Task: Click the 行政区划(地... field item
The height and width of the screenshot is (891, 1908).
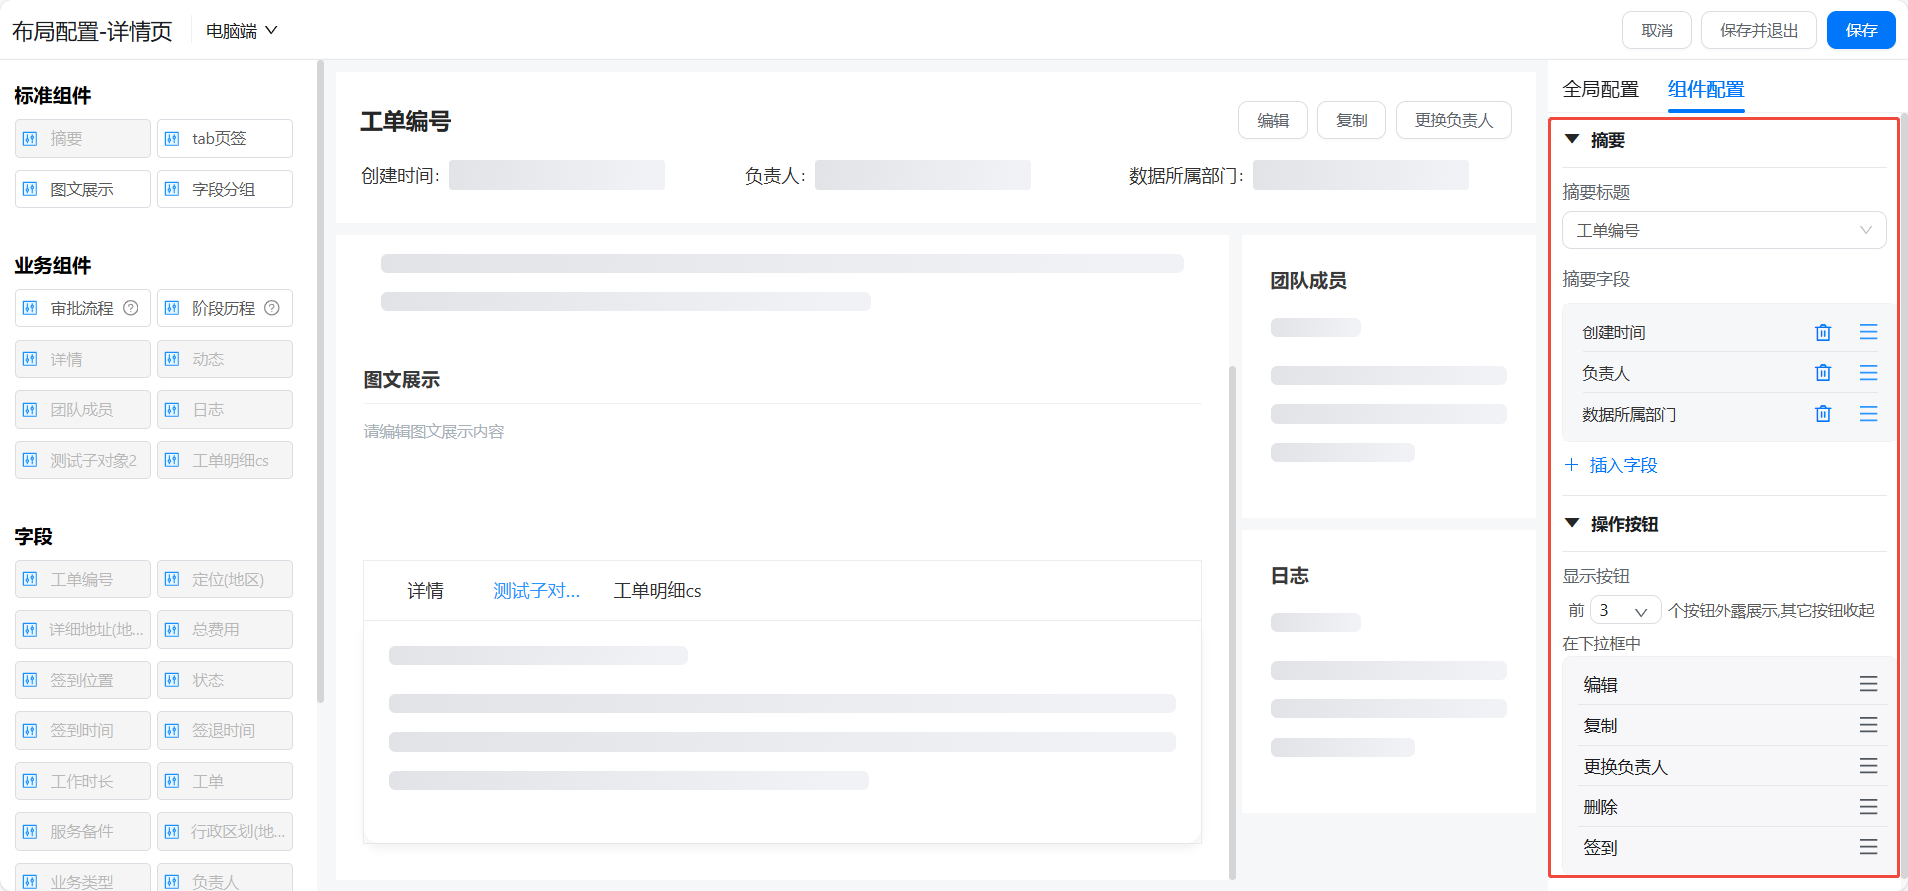Action: pos(225,832)
